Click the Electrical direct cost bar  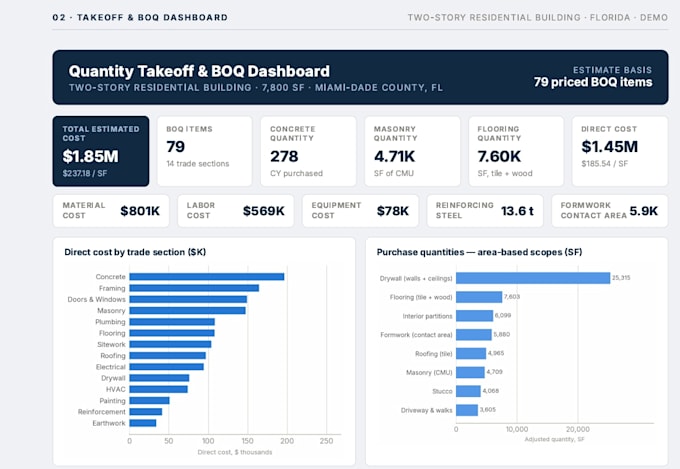click(x=167, y=367)
